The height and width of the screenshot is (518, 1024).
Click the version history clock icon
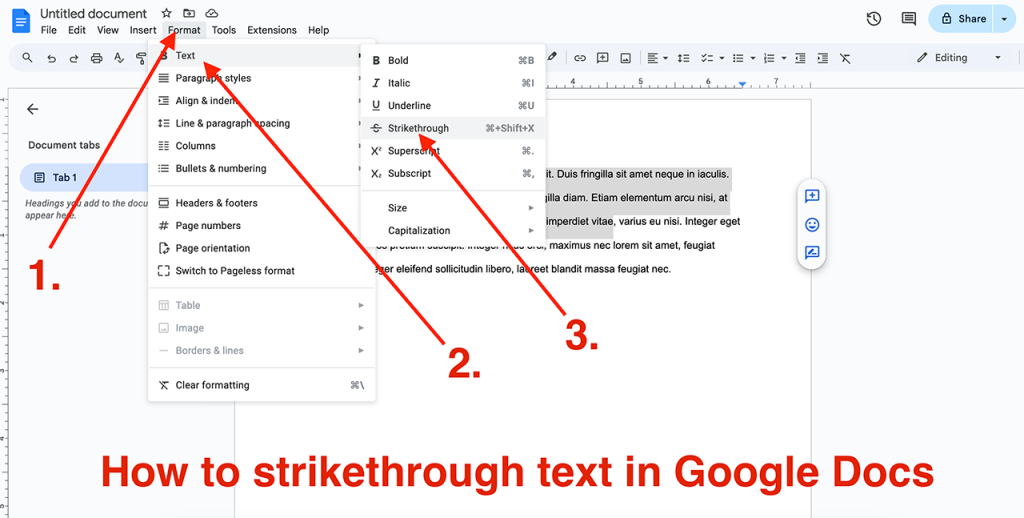[873, 18]
